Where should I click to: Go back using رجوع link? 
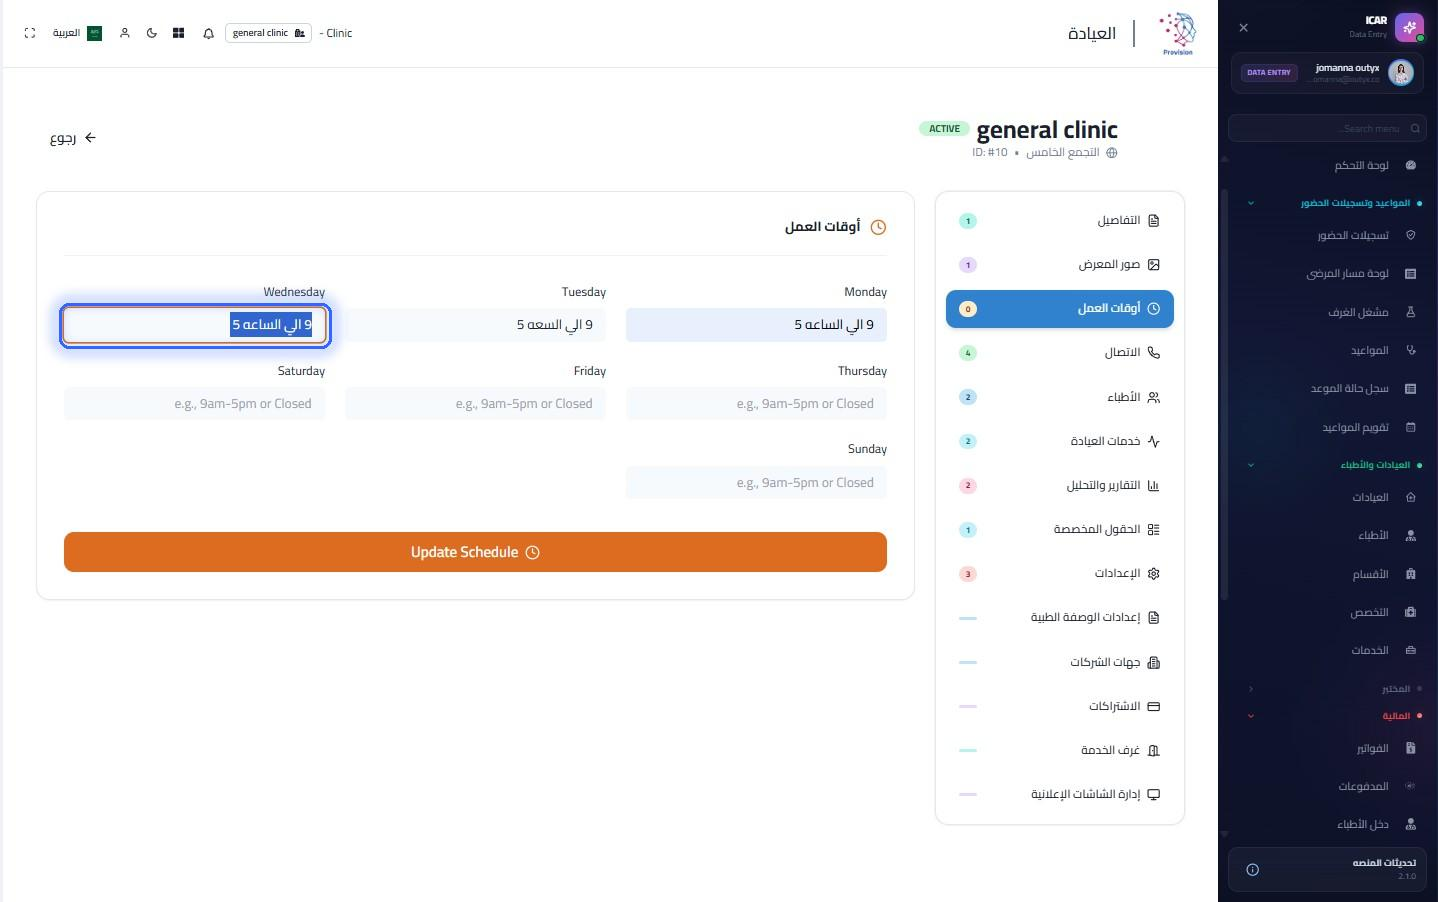point(73,138)
